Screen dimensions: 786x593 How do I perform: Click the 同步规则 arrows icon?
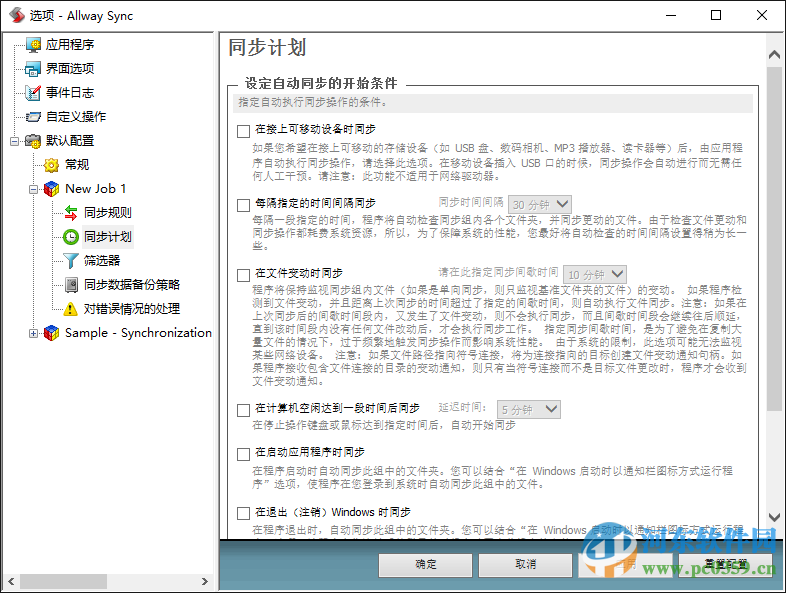click(x=71, y=213)
